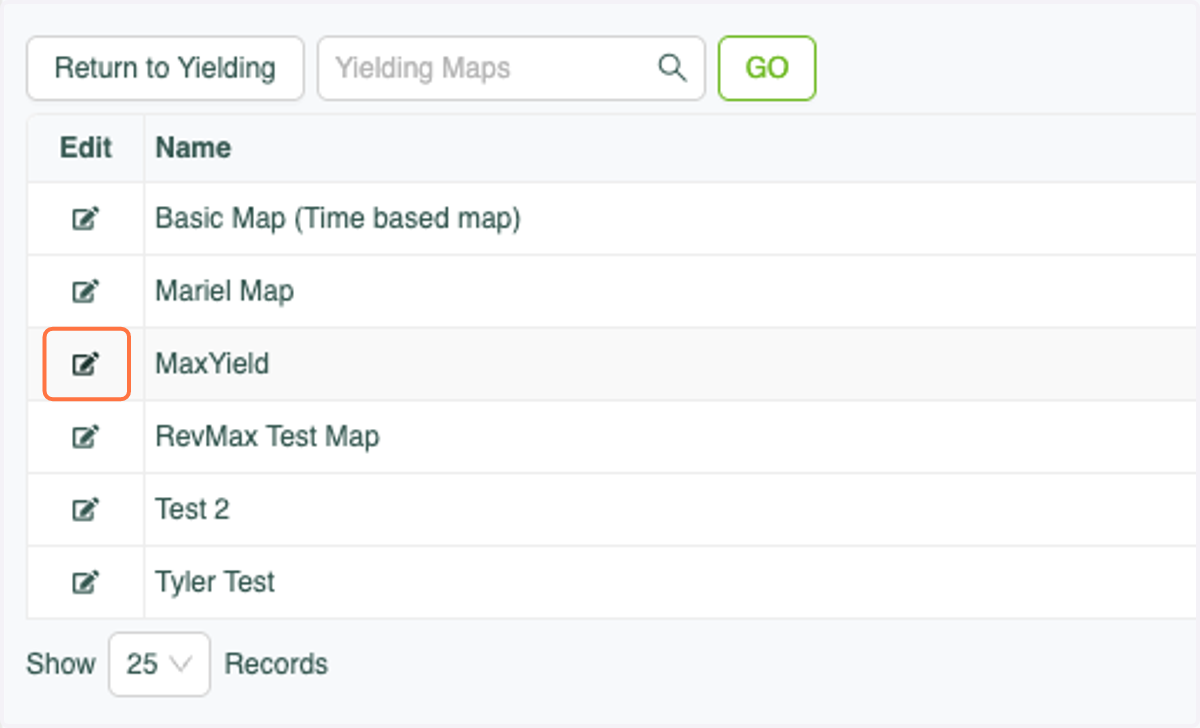Click the search magnifier icon
Viewport: 1200px width, 728px height.
[672, 68]
